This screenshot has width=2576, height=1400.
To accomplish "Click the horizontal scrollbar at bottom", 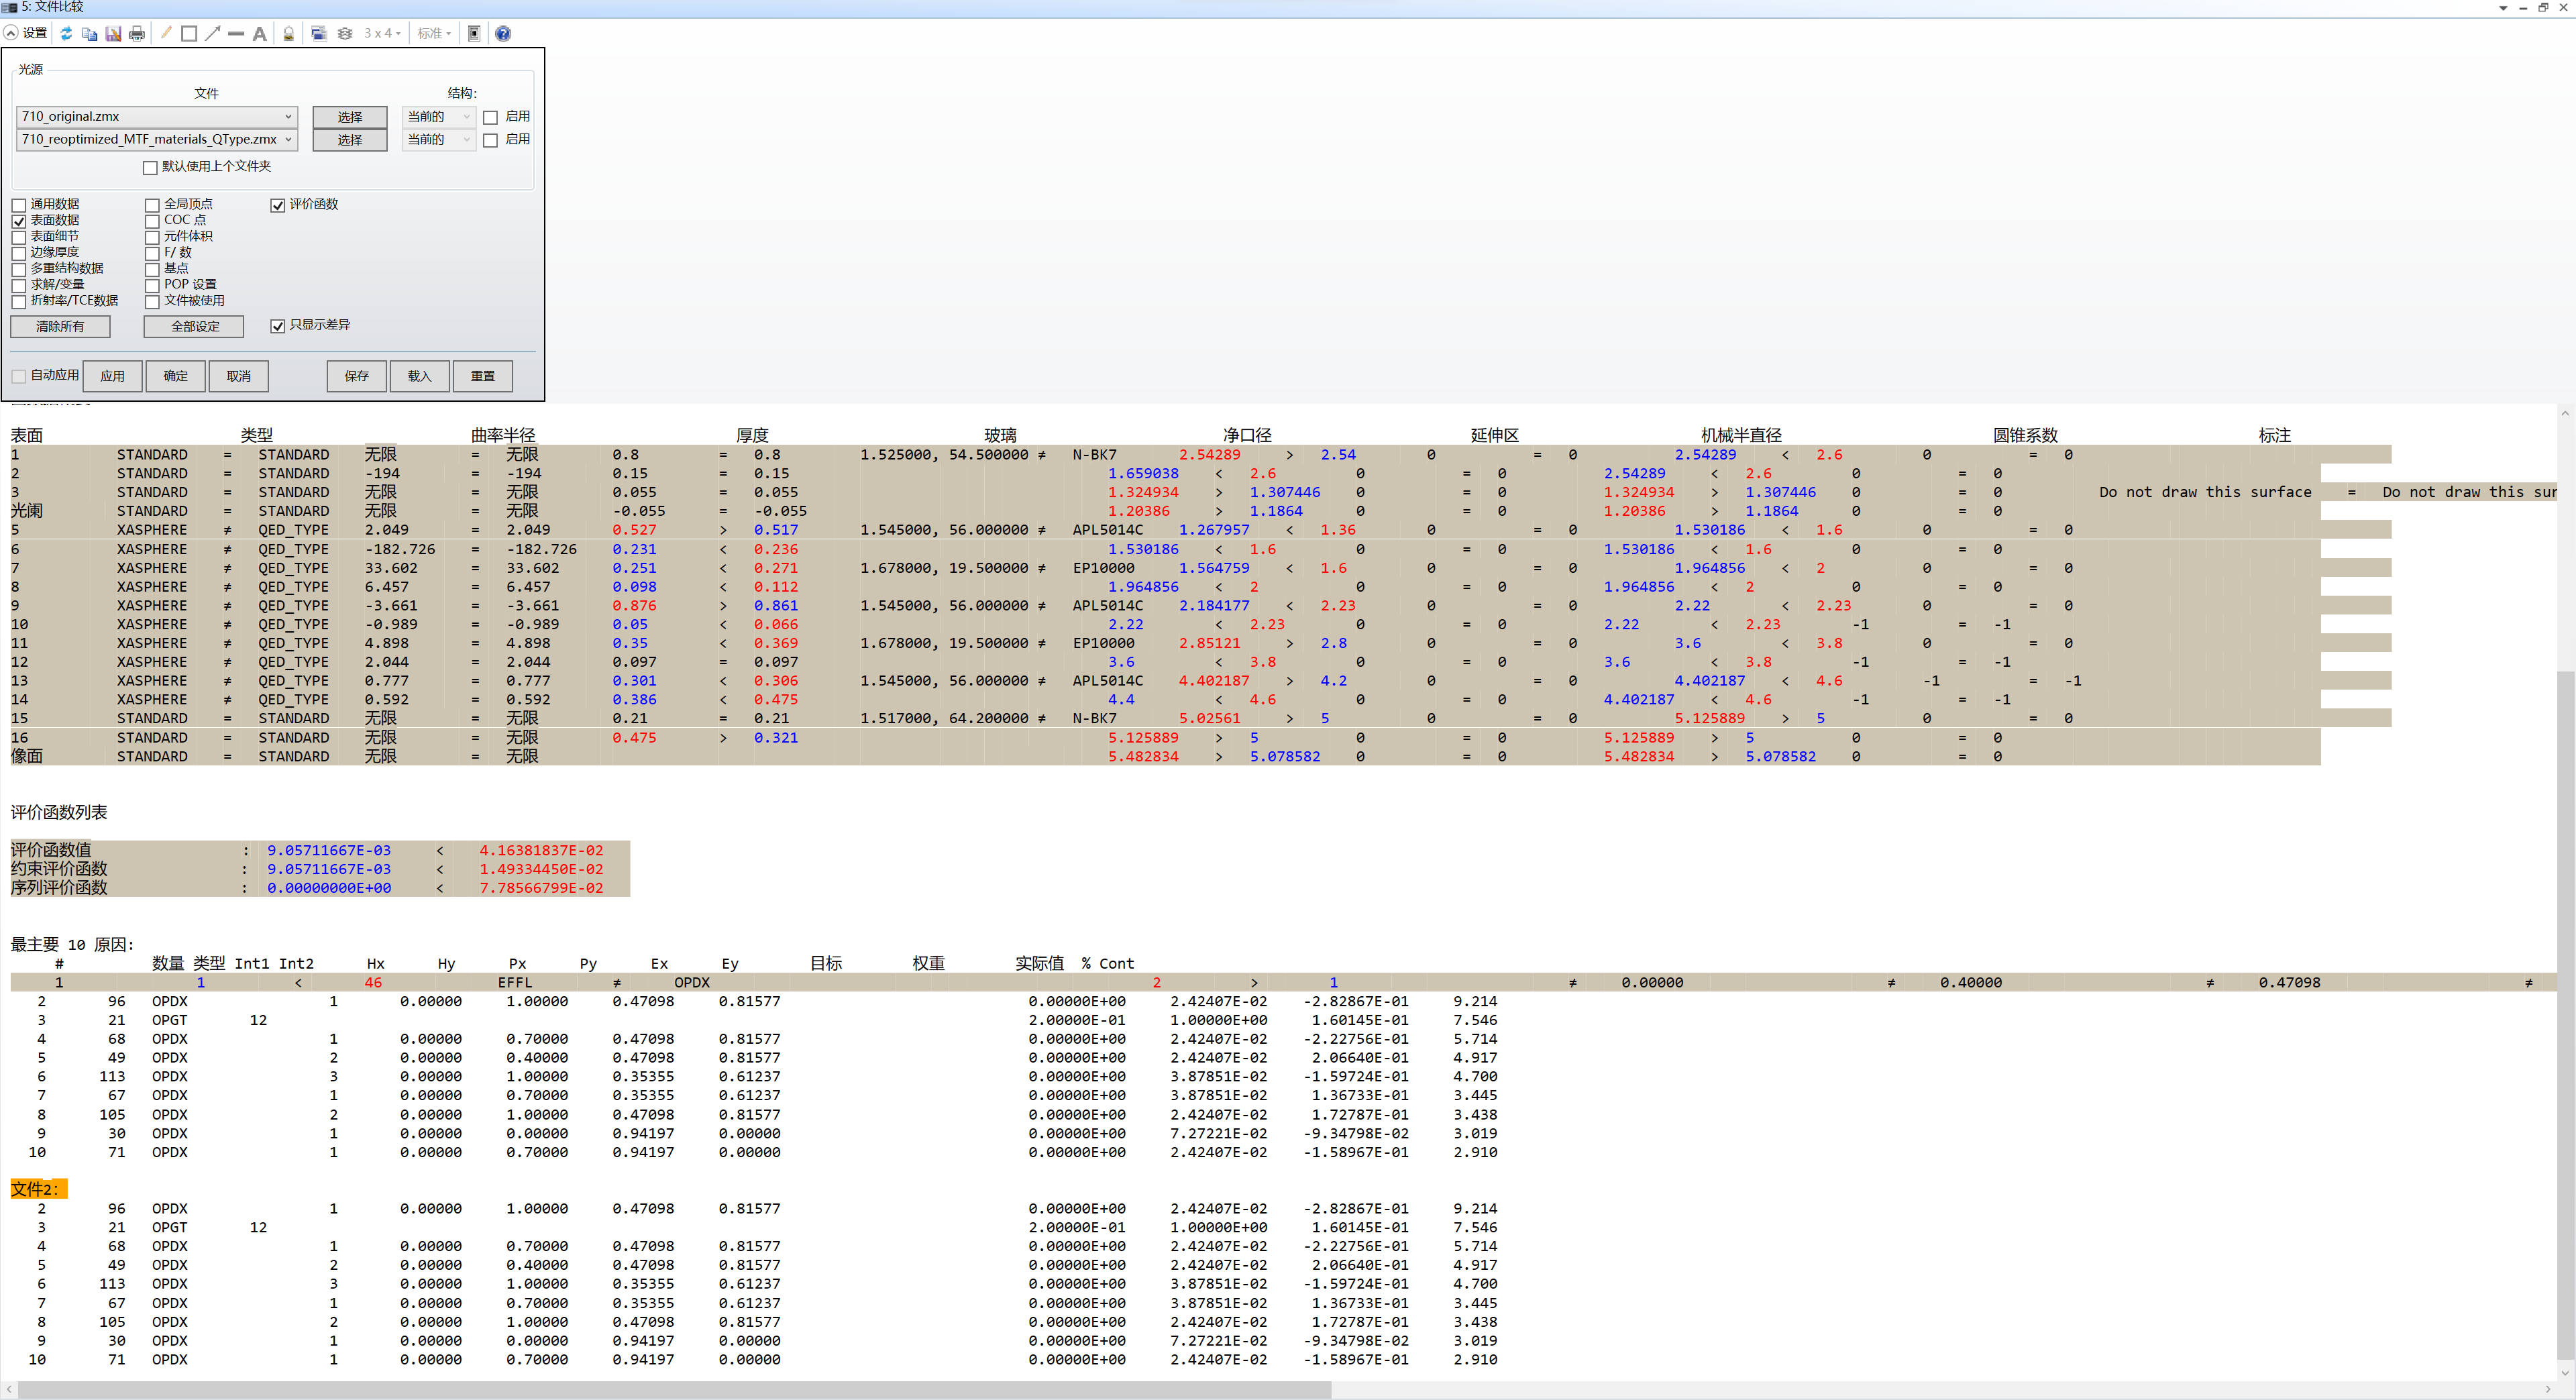I will 674,1390.
